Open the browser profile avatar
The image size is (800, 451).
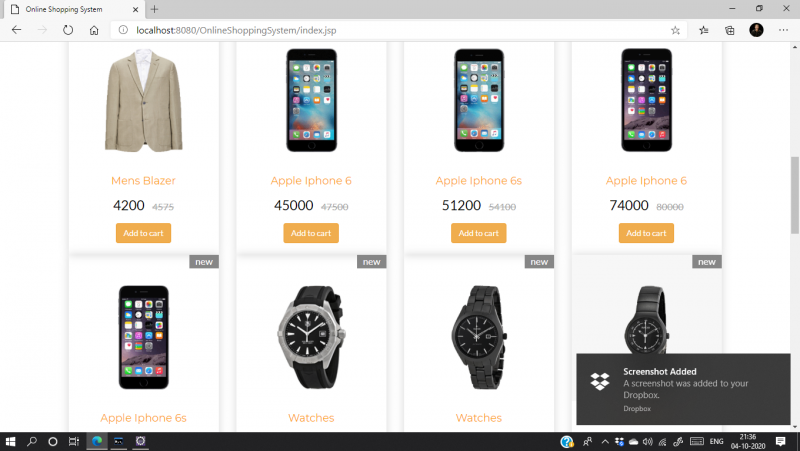[x=756, y=30]
